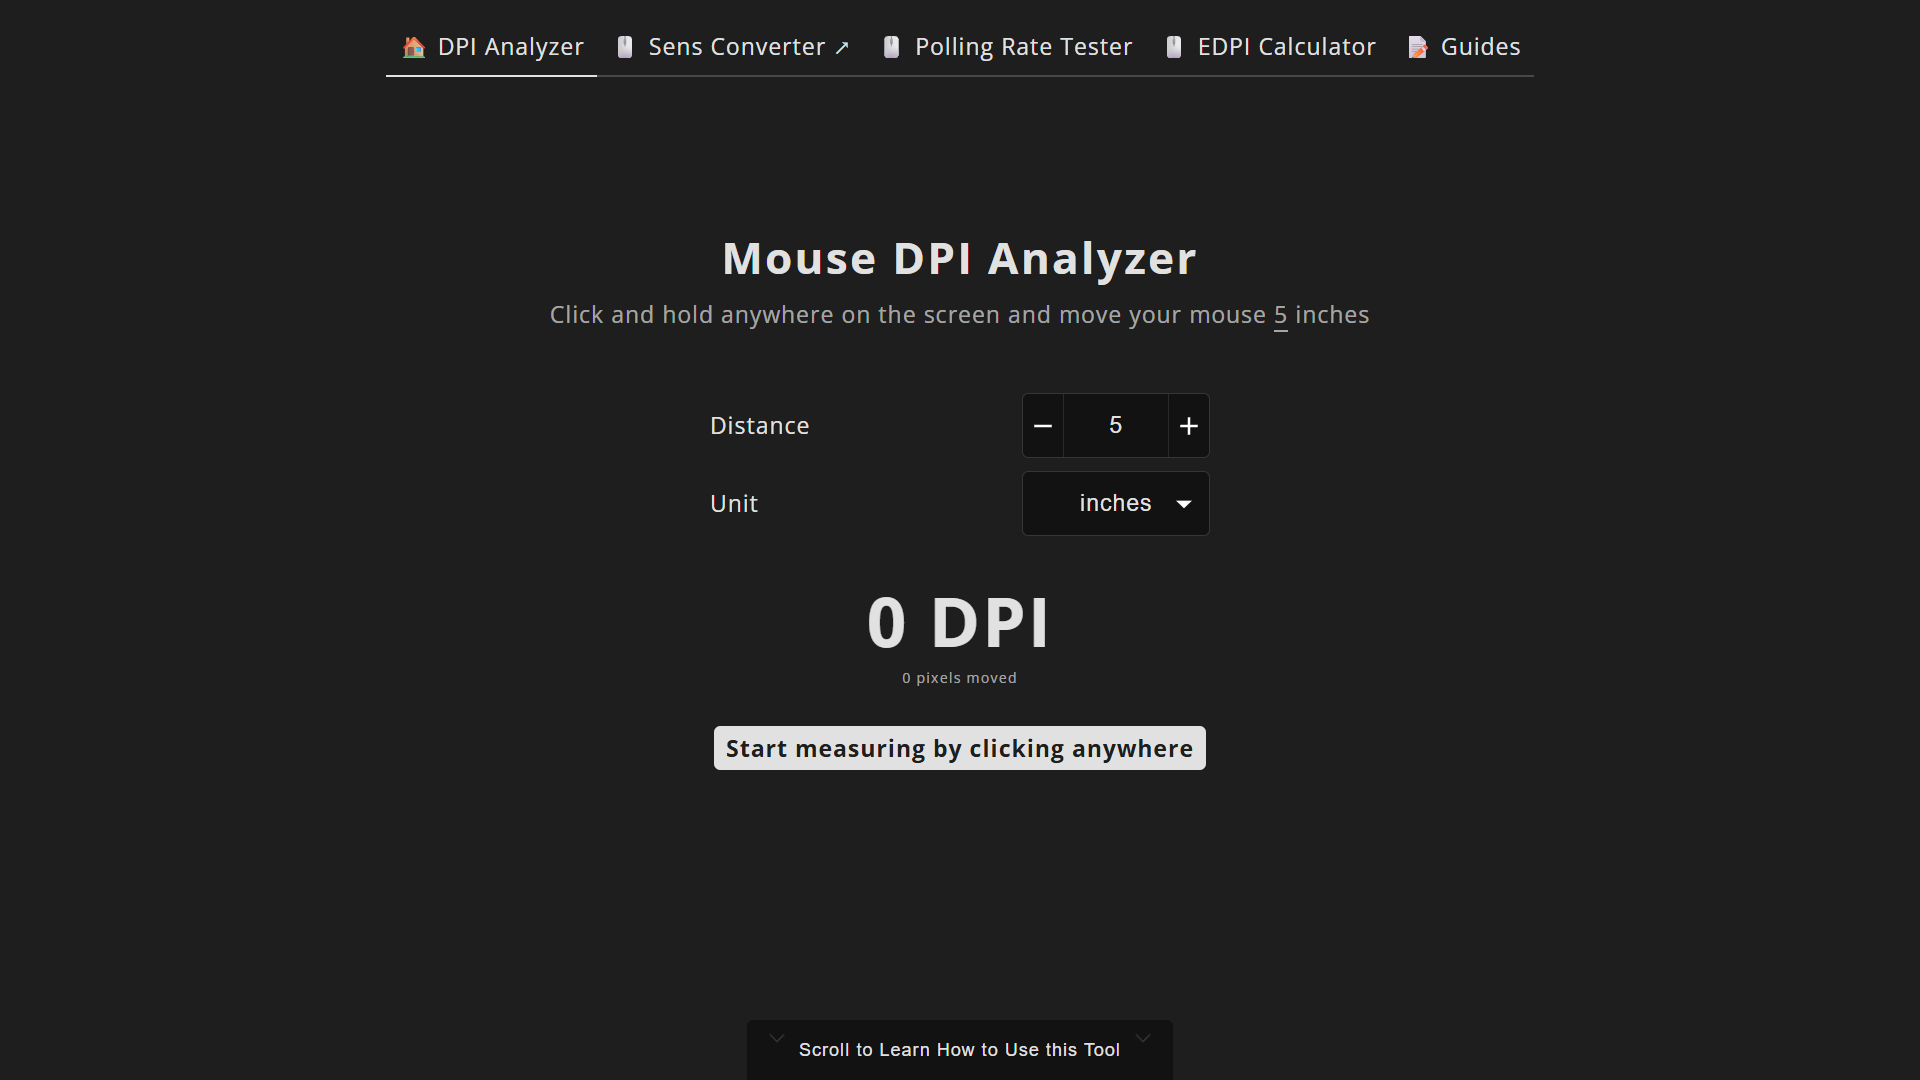Click the mouse icon next to Sens Converter

[x=625, y=47]
